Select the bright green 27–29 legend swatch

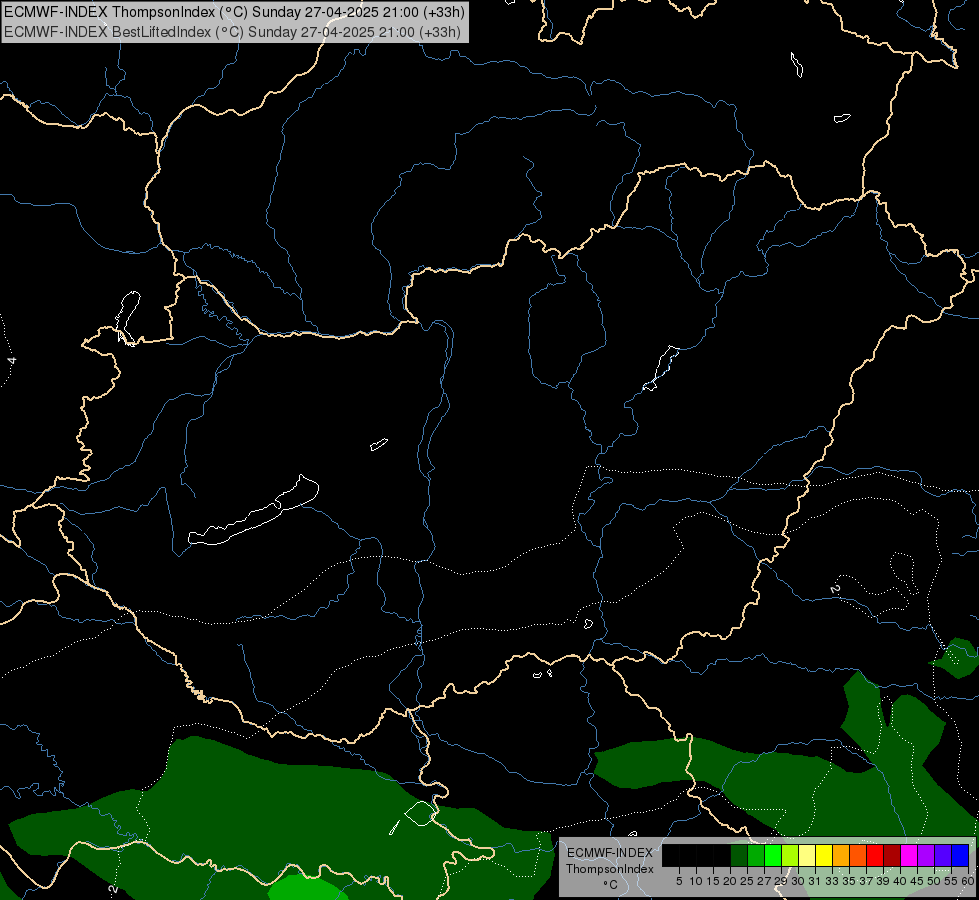[773, 855]
